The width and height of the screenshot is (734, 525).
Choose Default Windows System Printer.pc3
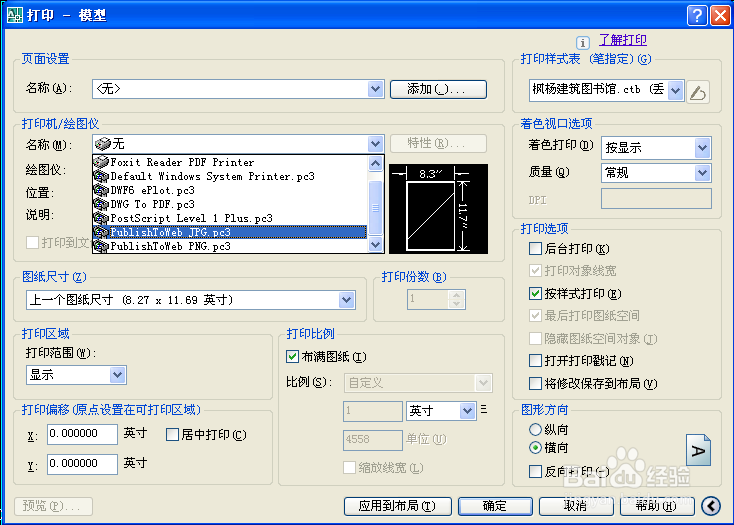click(229, 176)
